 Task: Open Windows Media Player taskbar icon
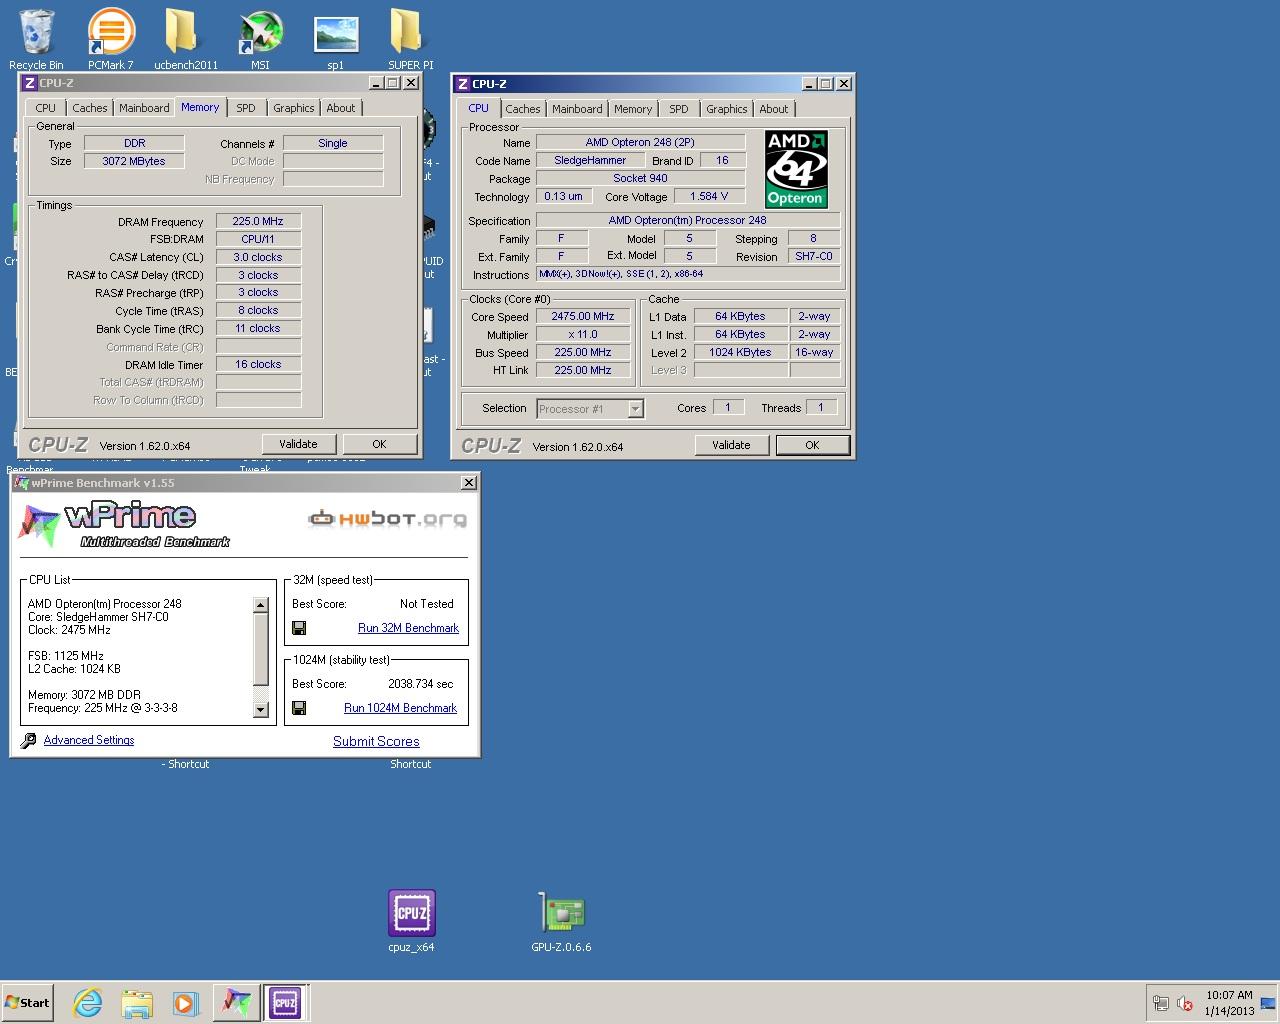186,1003
